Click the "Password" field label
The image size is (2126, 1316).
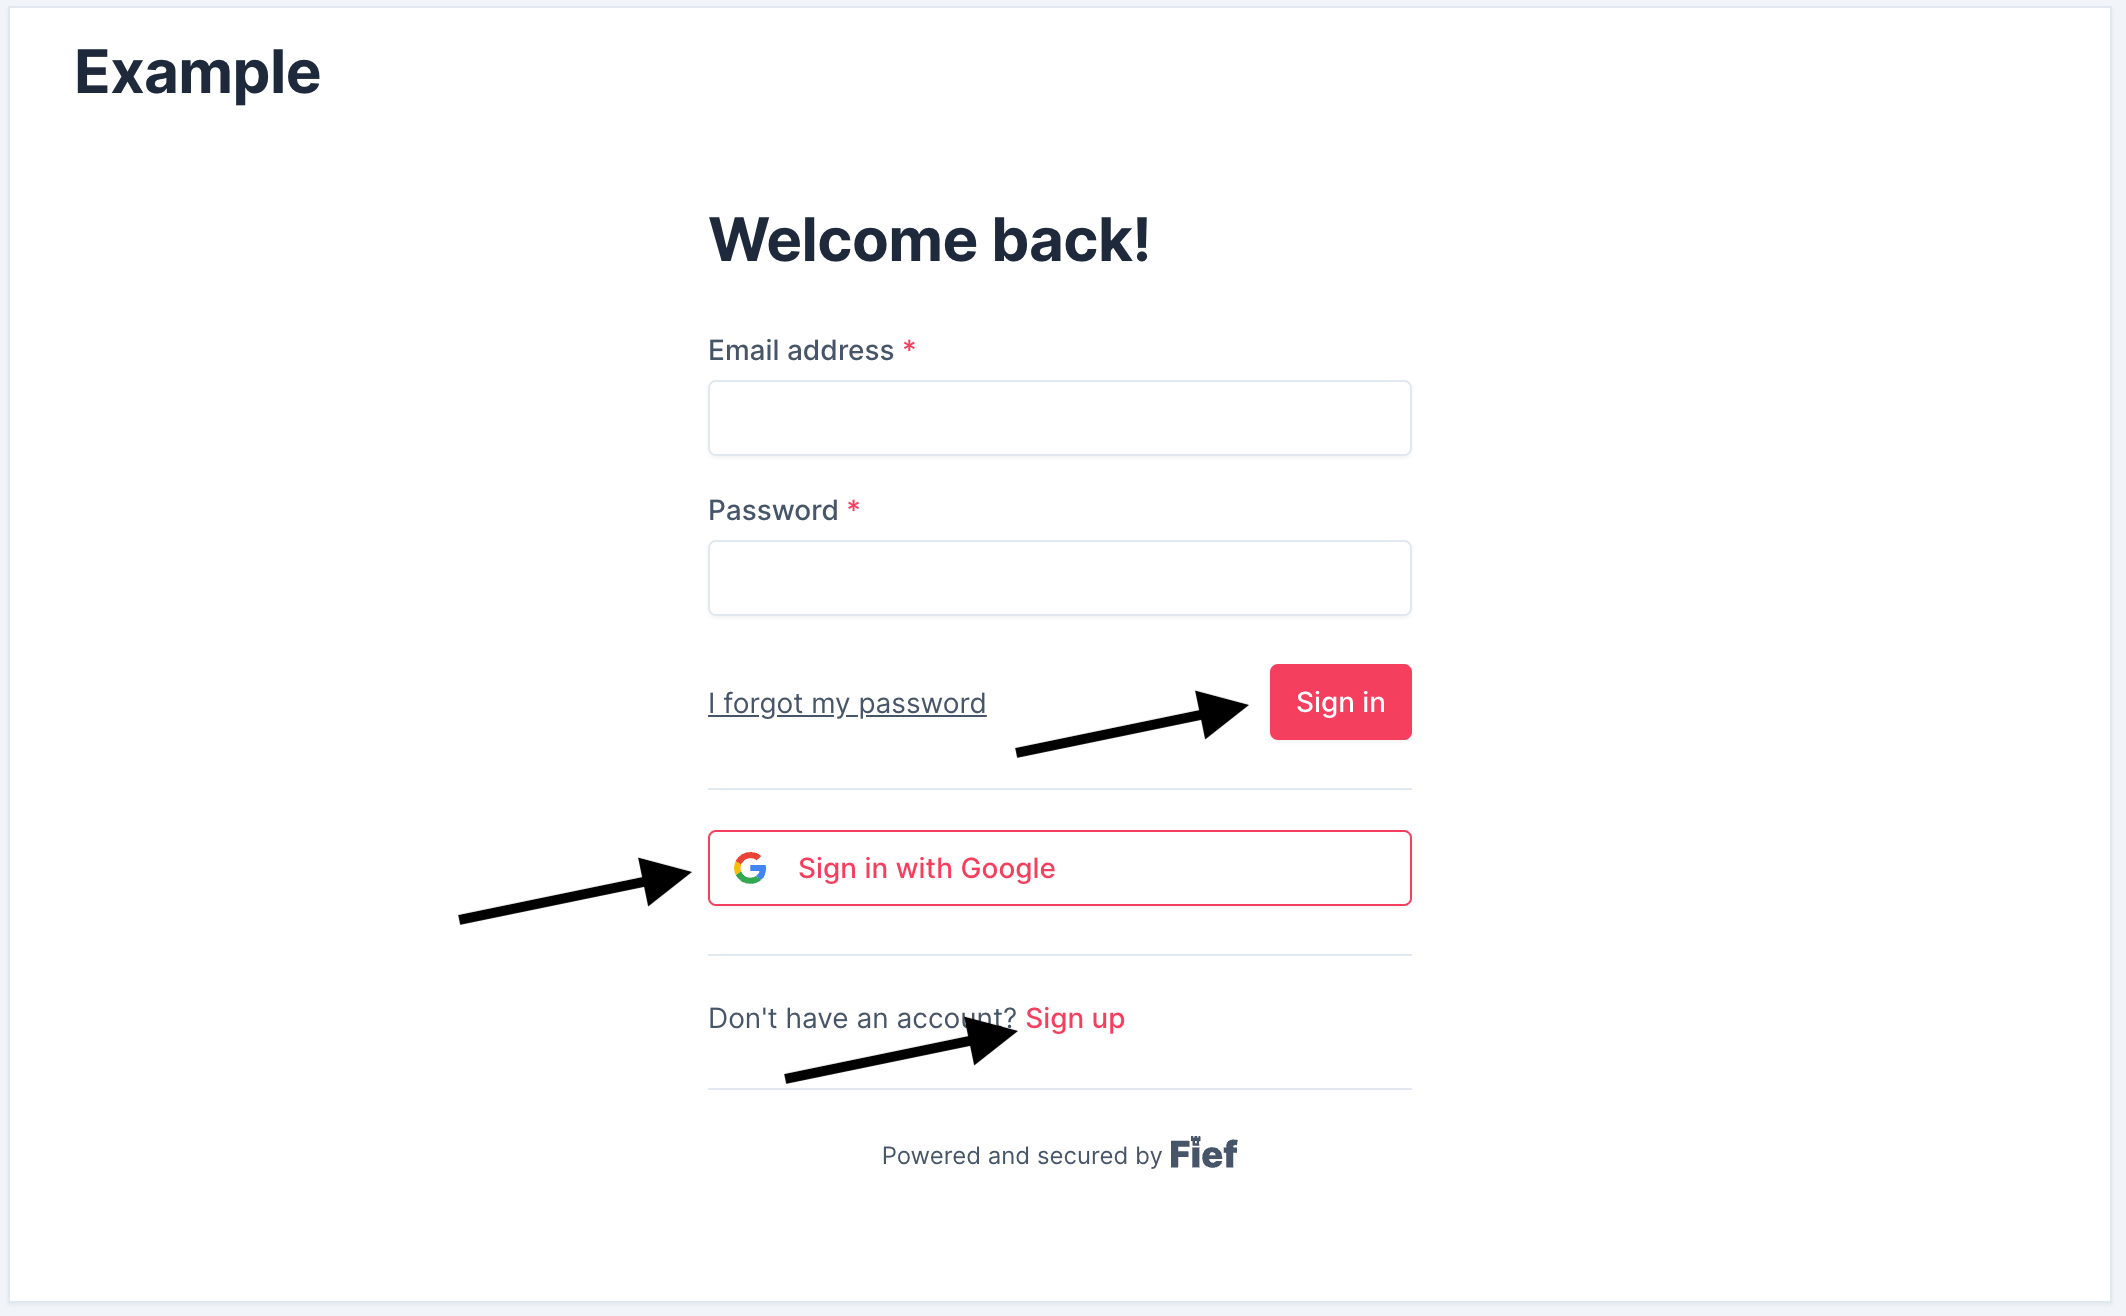[773, 510]
